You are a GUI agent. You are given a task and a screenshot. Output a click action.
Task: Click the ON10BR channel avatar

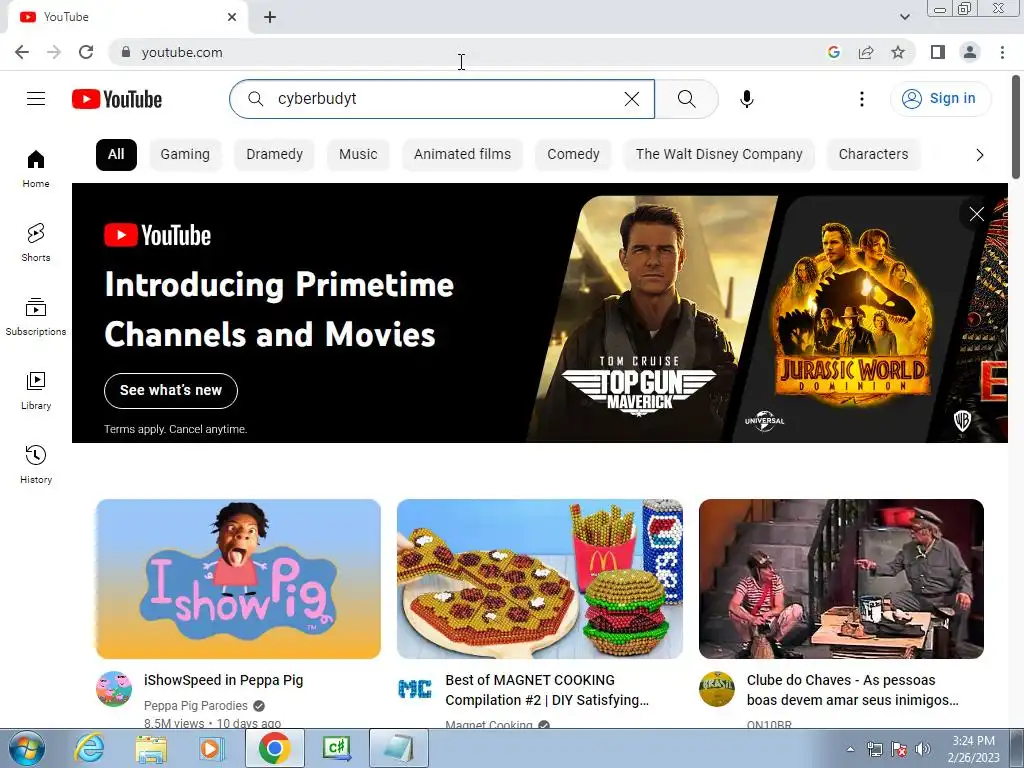pyautogui.click(x=716, y=688)
